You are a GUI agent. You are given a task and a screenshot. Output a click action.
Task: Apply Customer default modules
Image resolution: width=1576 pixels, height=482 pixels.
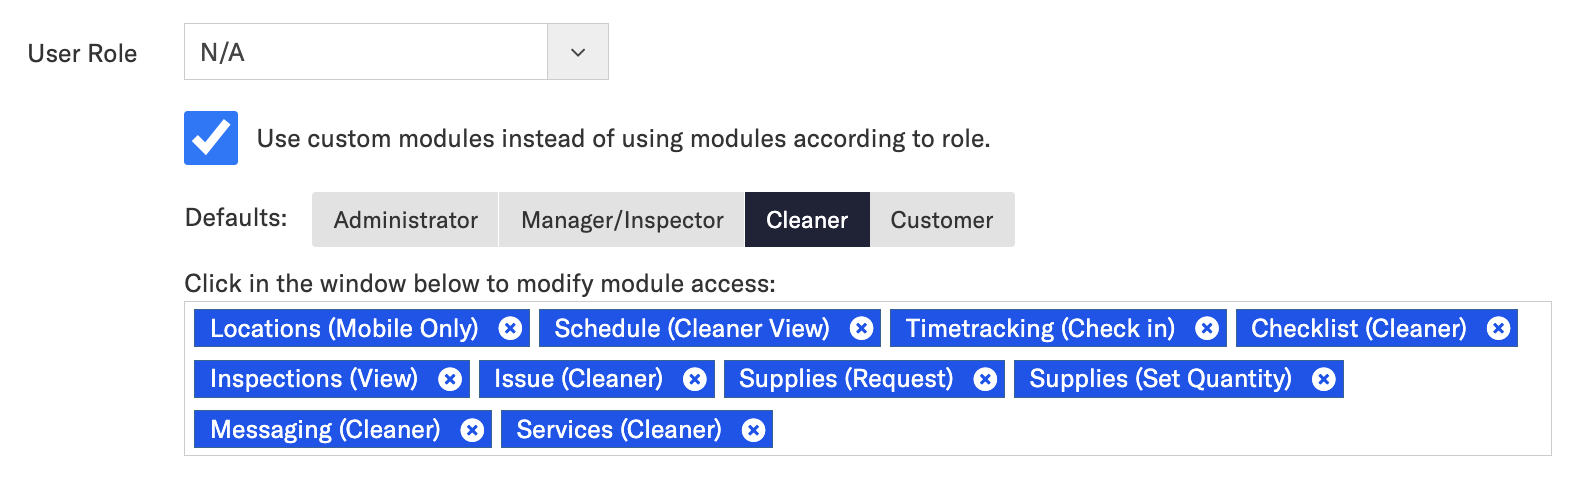942,220
